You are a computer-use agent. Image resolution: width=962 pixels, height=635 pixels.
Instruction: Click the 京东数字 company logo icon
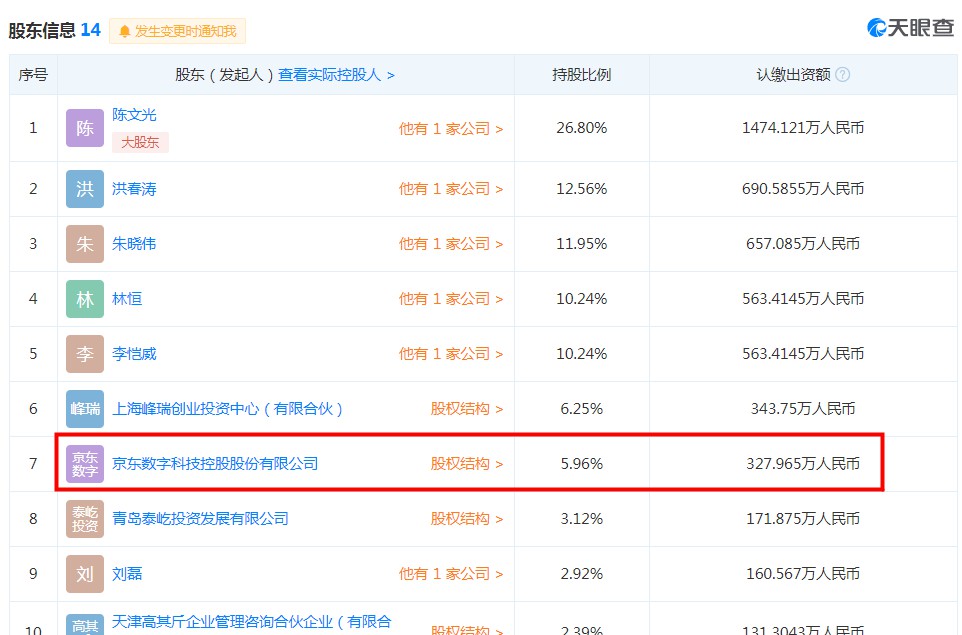coord(85,464)
